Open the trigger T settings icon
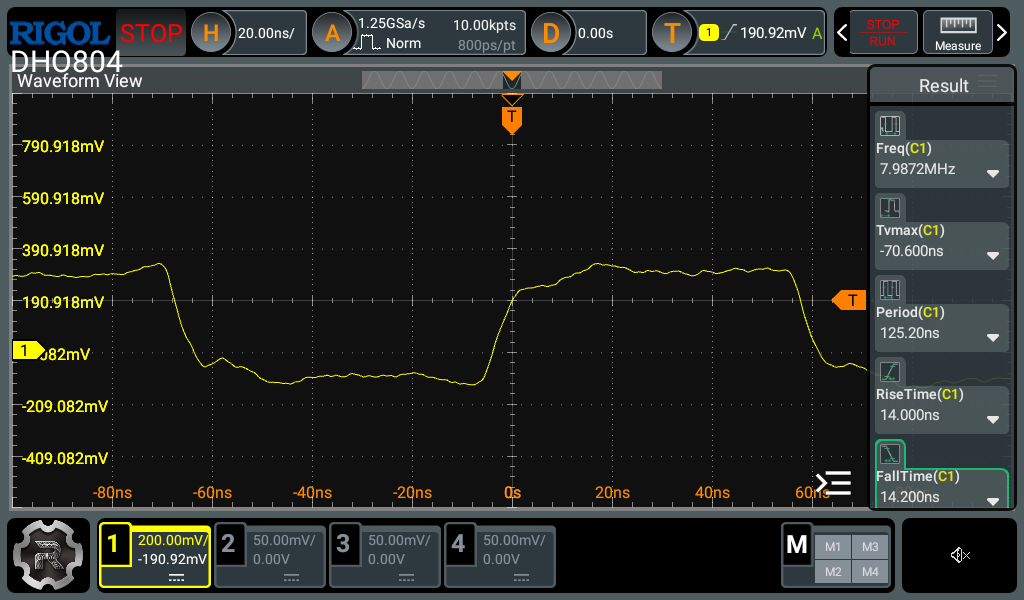This screenshot has height=600, width=1024. coord(672,33)
